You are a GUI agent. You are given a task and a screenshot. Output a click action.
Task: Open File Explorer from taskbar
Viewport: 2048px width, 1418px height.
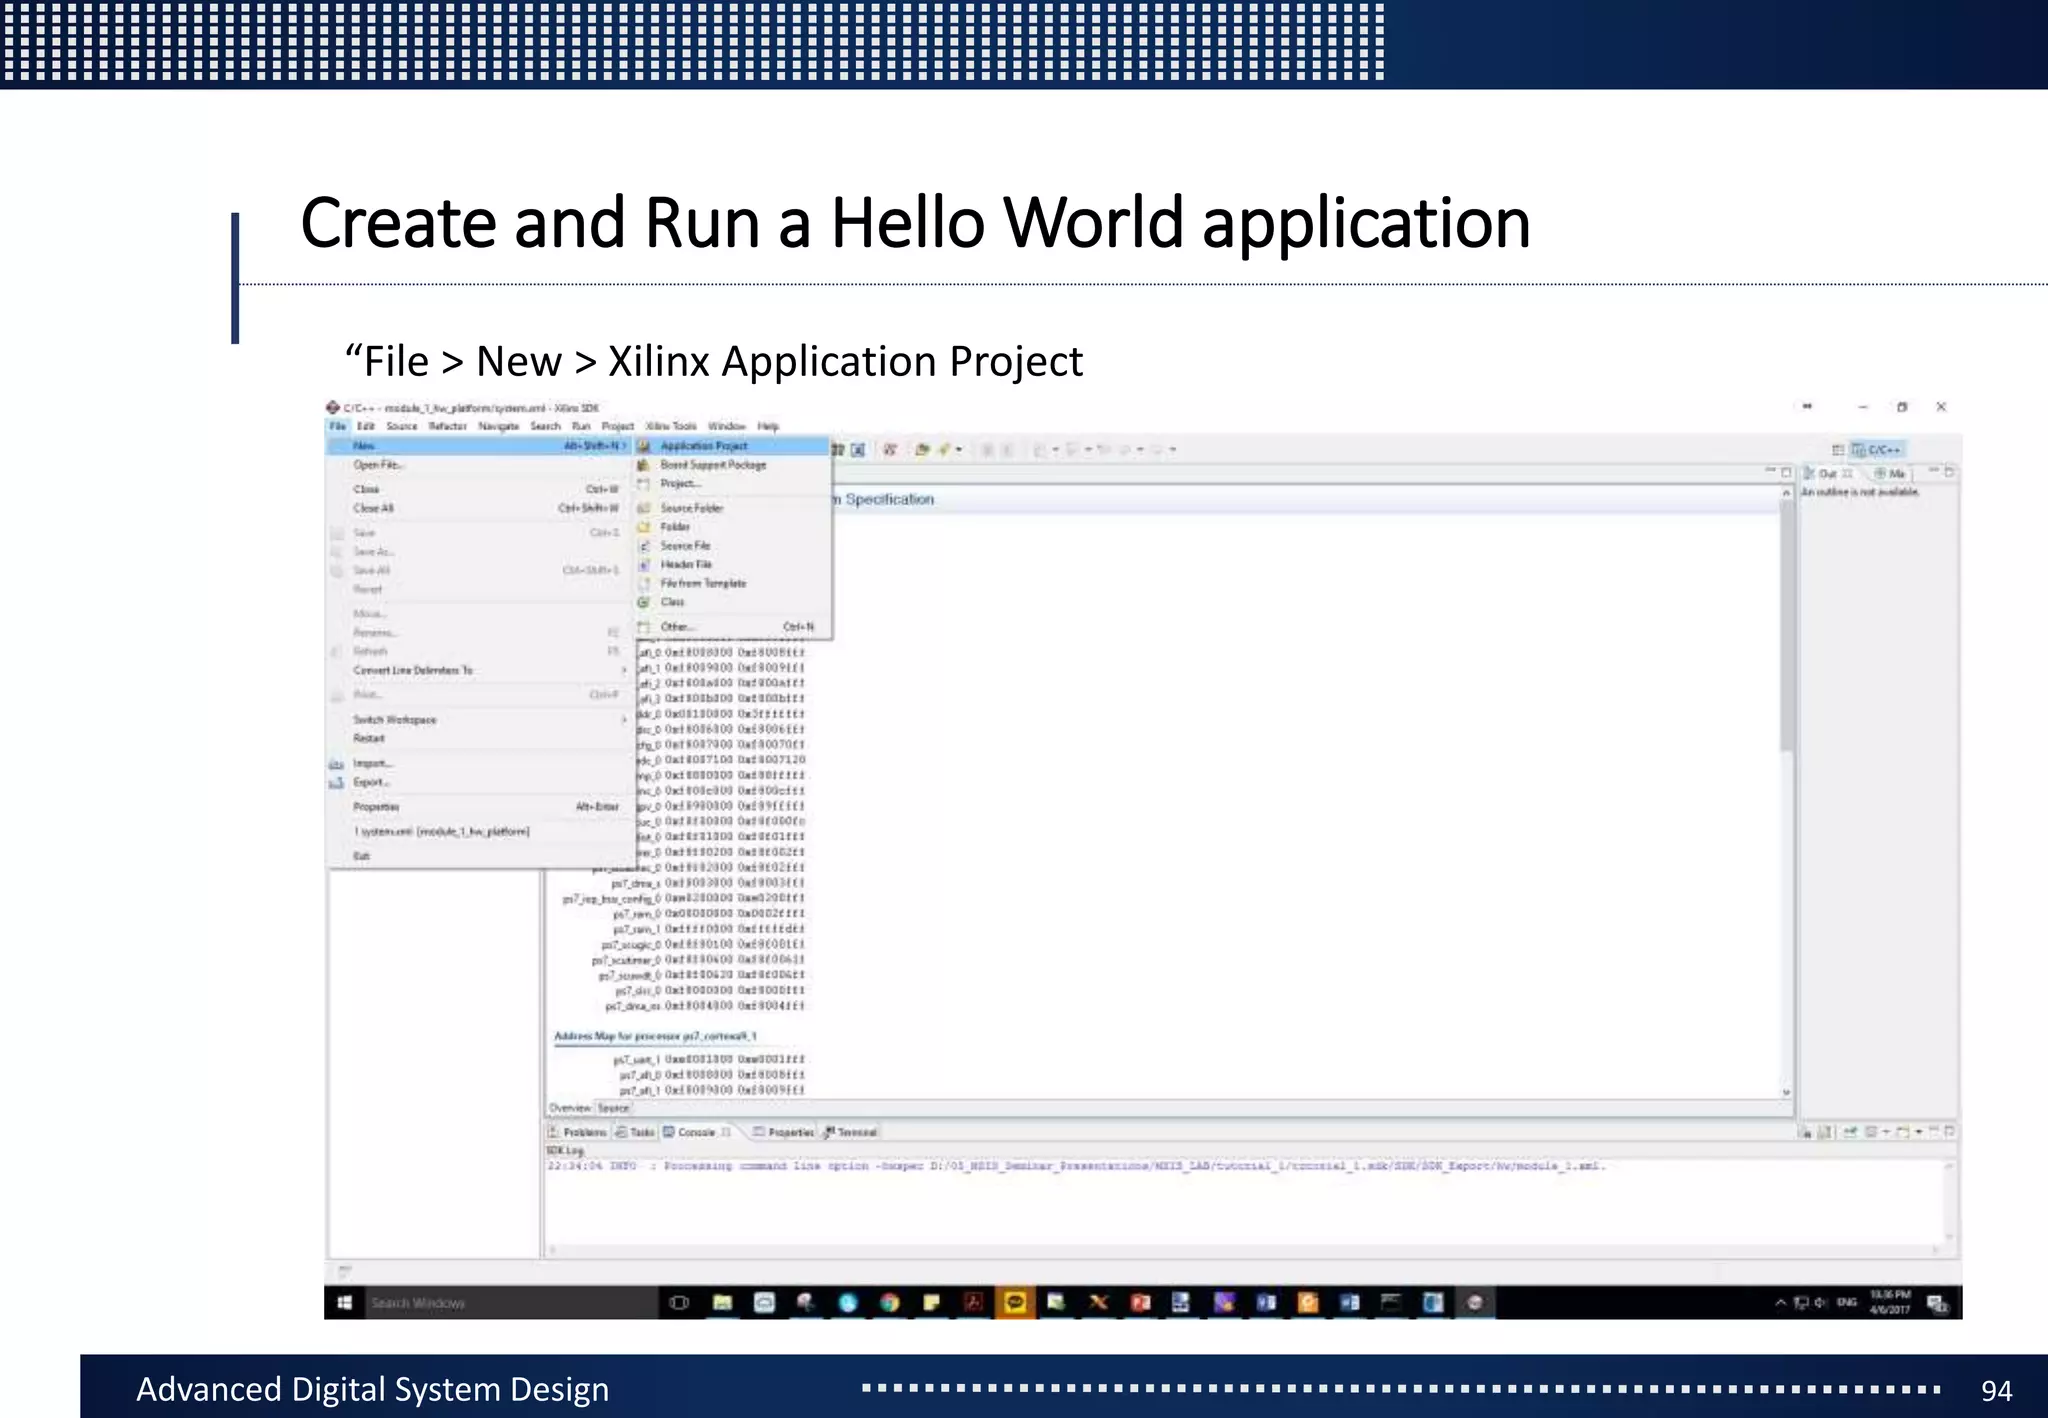pos(722,1303)
